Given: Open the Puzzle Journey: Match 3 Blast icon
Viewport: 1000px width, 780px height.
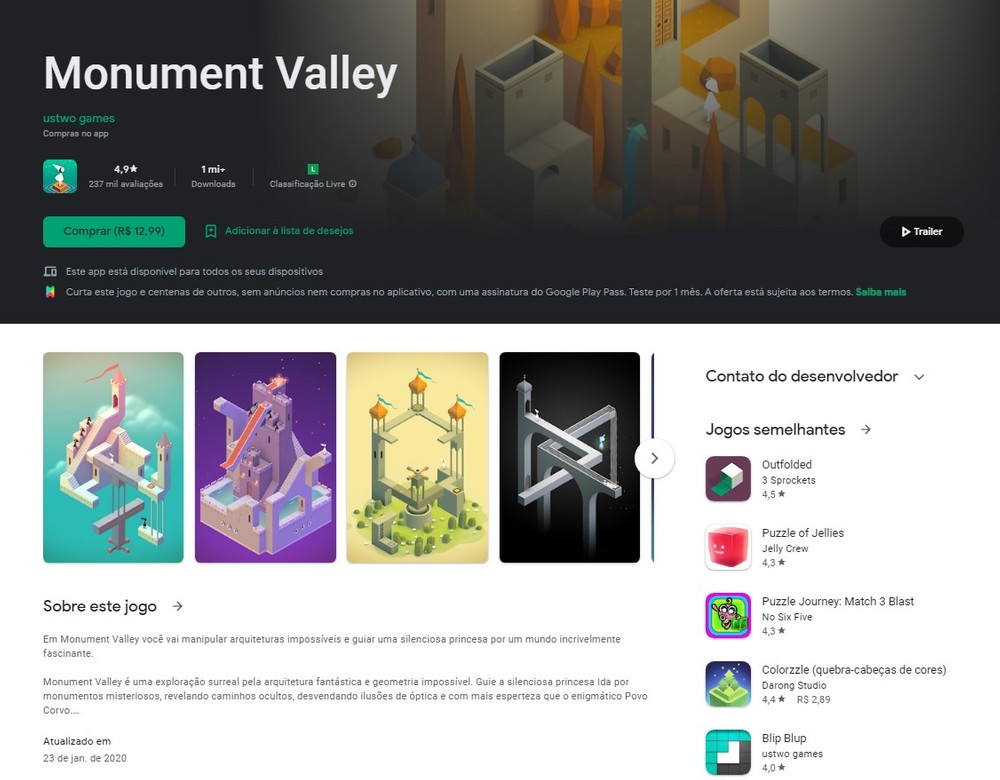Looking at the screenshot, I should click(728, 615).
